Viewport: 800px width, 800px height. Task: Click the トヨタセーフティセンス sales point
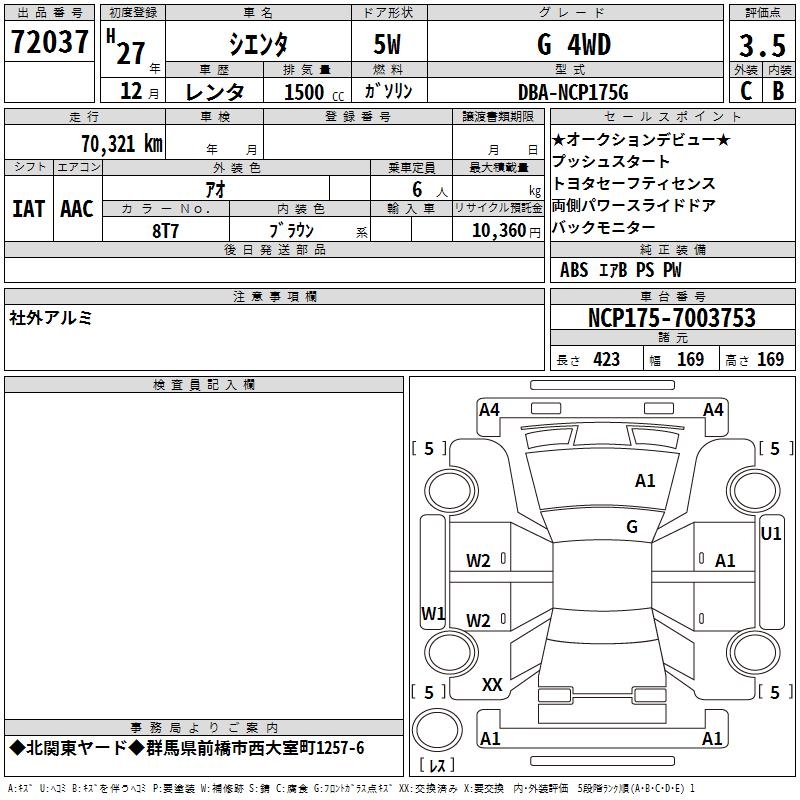pos(633,183)
